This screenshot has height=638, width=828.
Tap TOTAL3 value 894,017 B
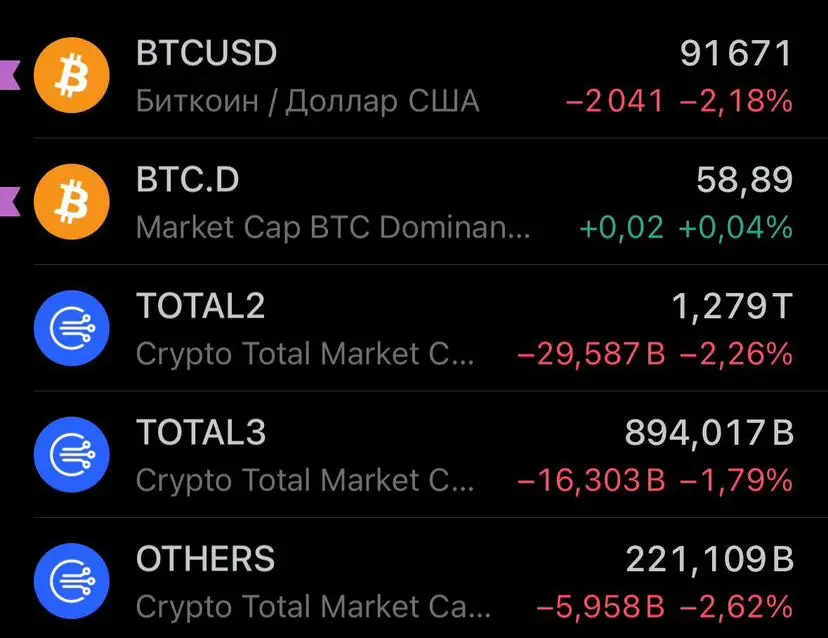(708, 433)
